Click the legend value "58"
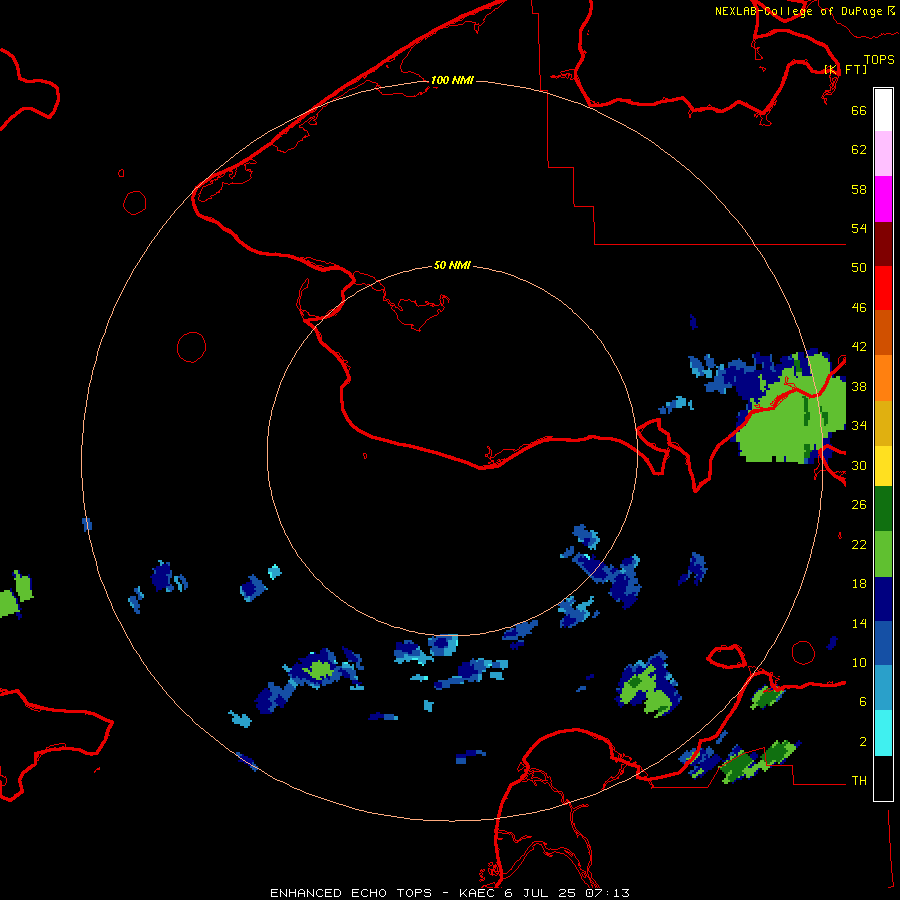This screenshot has height=900, width=900. pyautogui.click(x=859, y=189)
